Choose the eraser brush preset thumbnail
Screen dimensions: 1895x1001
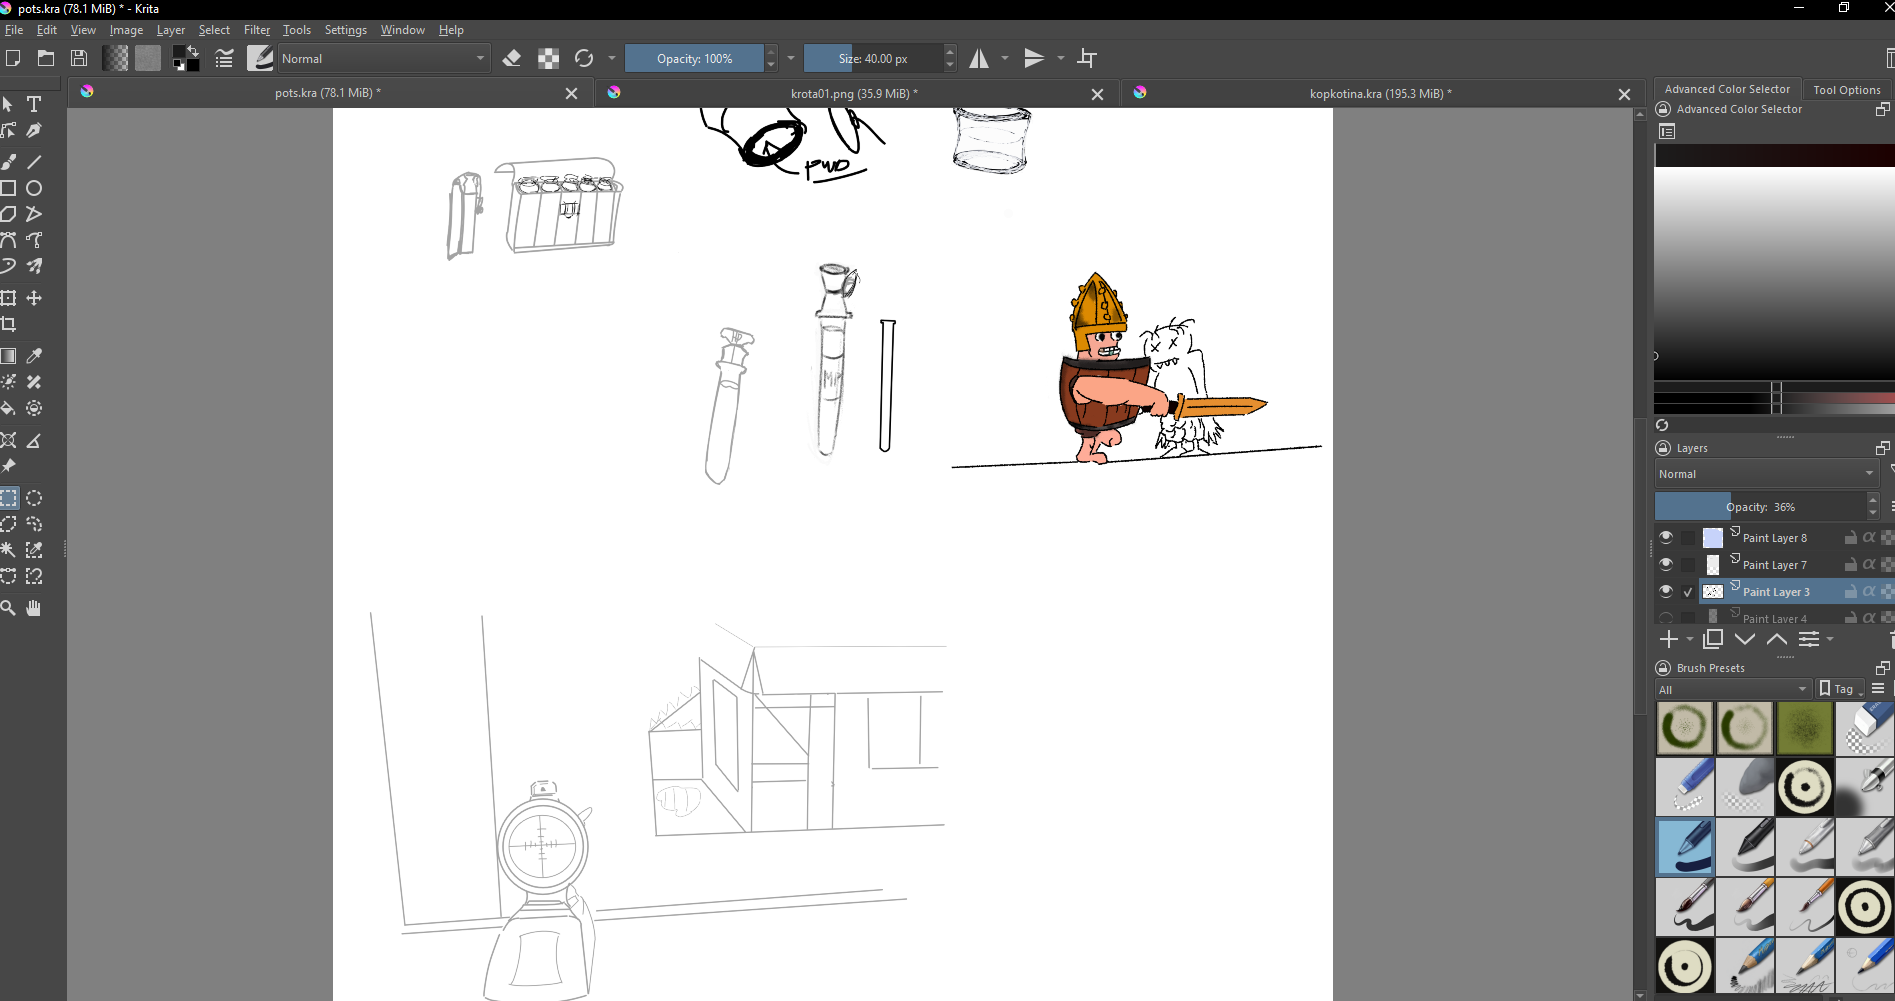tap(1865, 727)
